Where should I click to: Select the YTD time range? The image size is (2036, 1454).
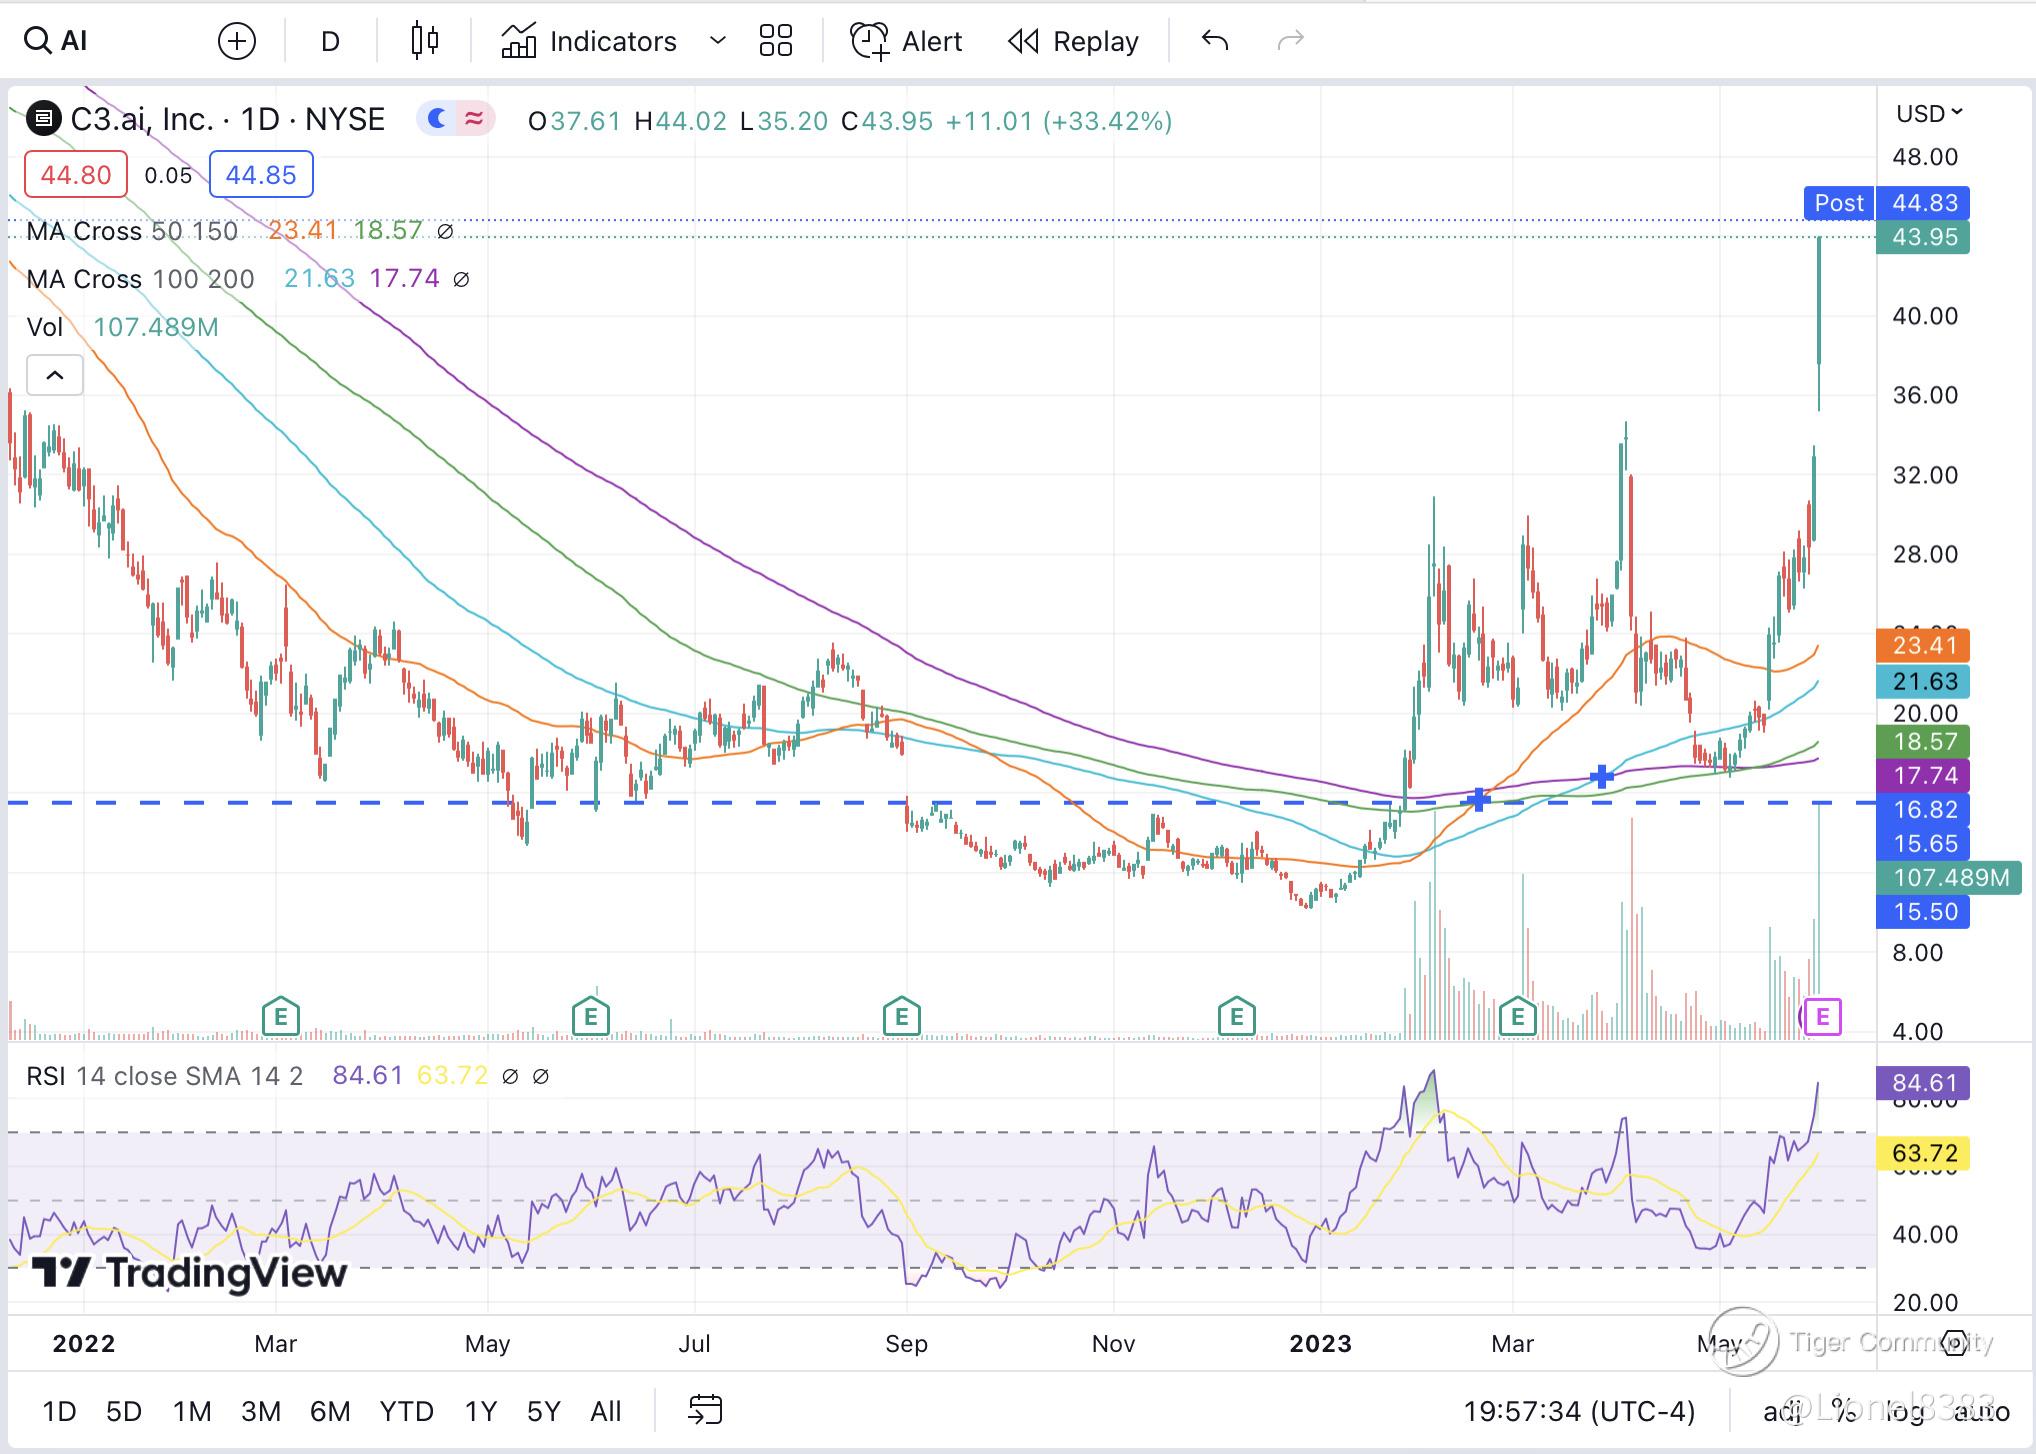tap(406, 1411)
